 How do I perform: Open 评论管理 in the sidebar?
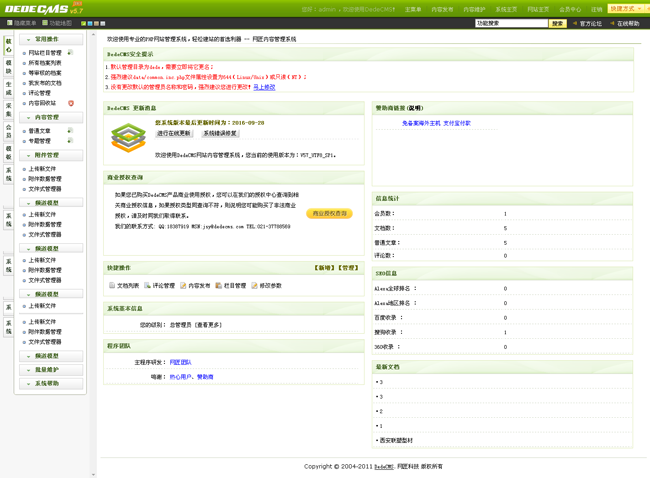coord(39,93)
